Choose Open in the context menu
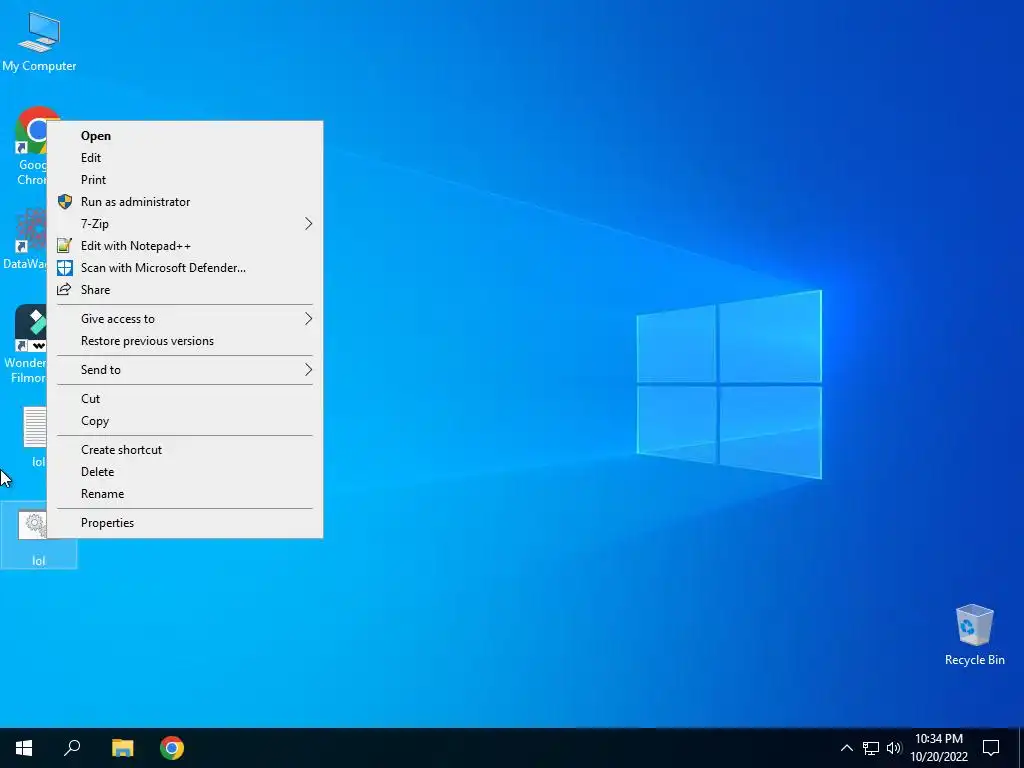1024x768 pixels. point(185,136)
